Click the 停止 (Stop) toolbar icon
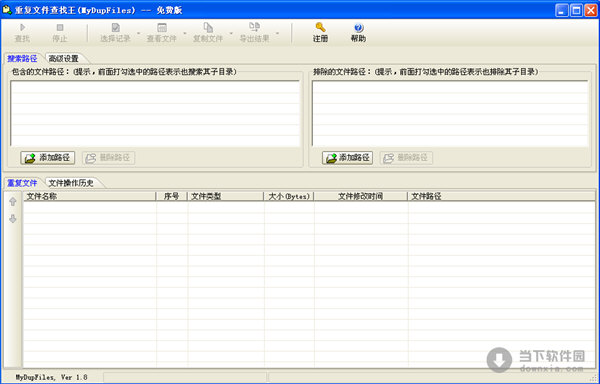600x384 pixels. 60,28
